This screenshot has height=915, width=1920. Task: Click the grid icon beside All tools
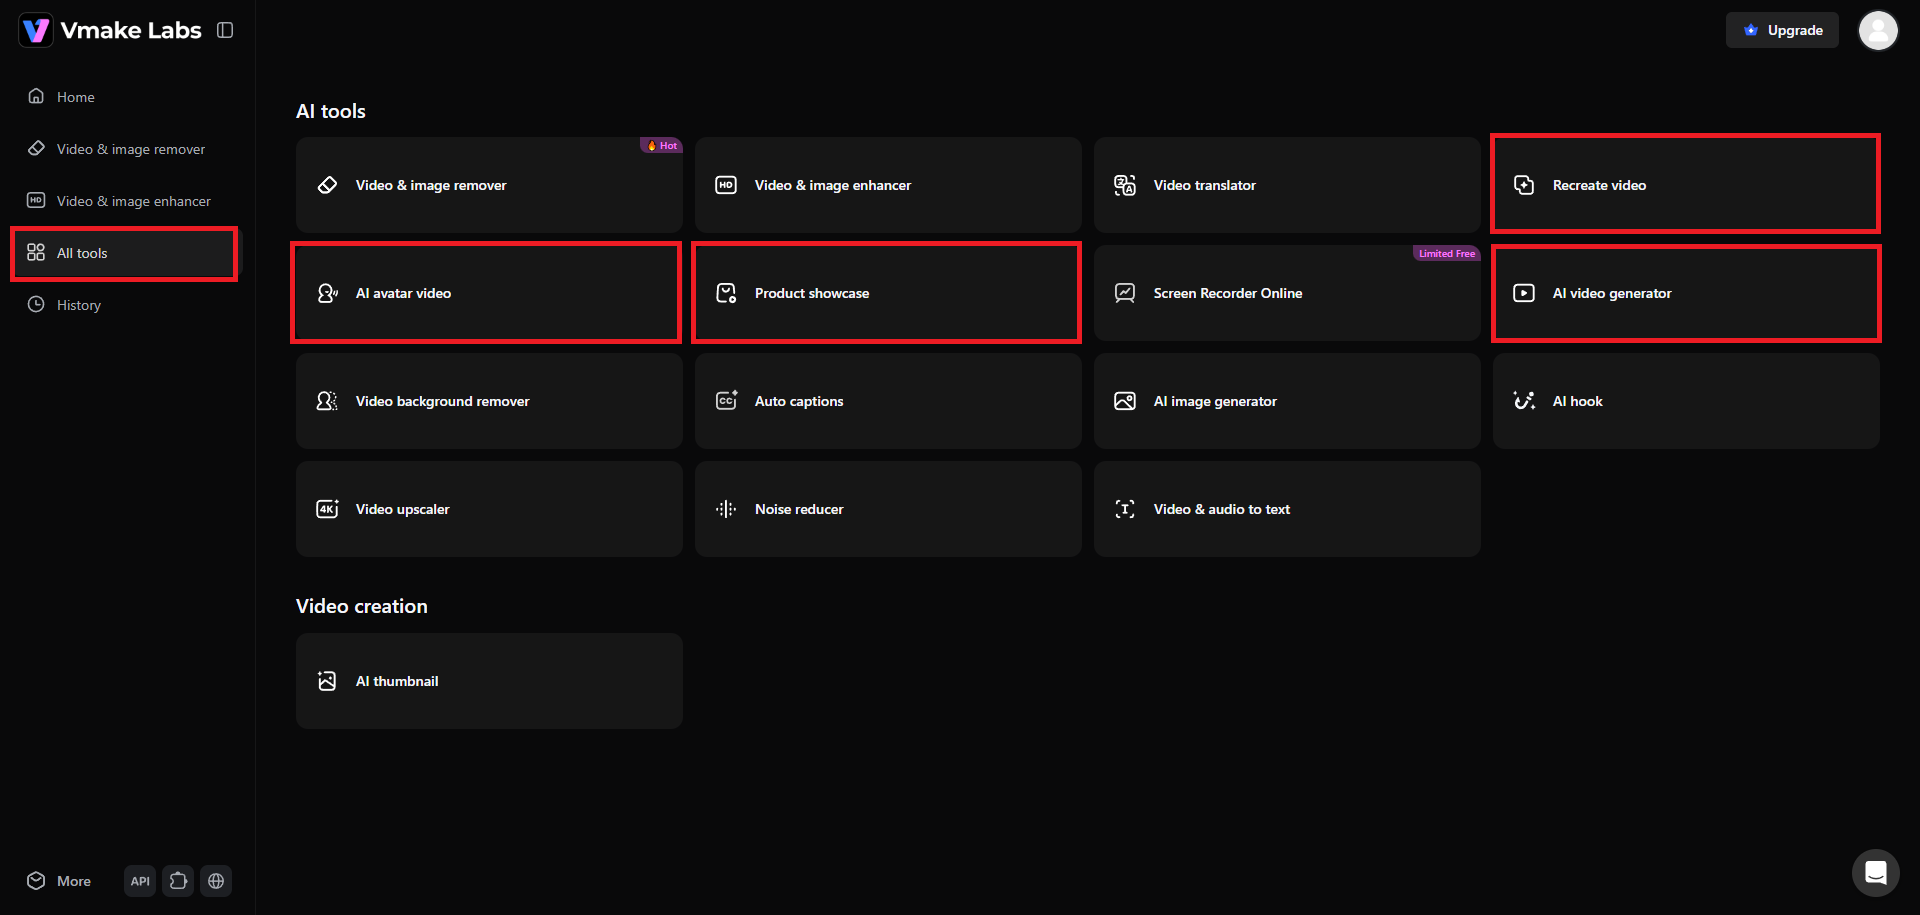(x=36, y=252)
